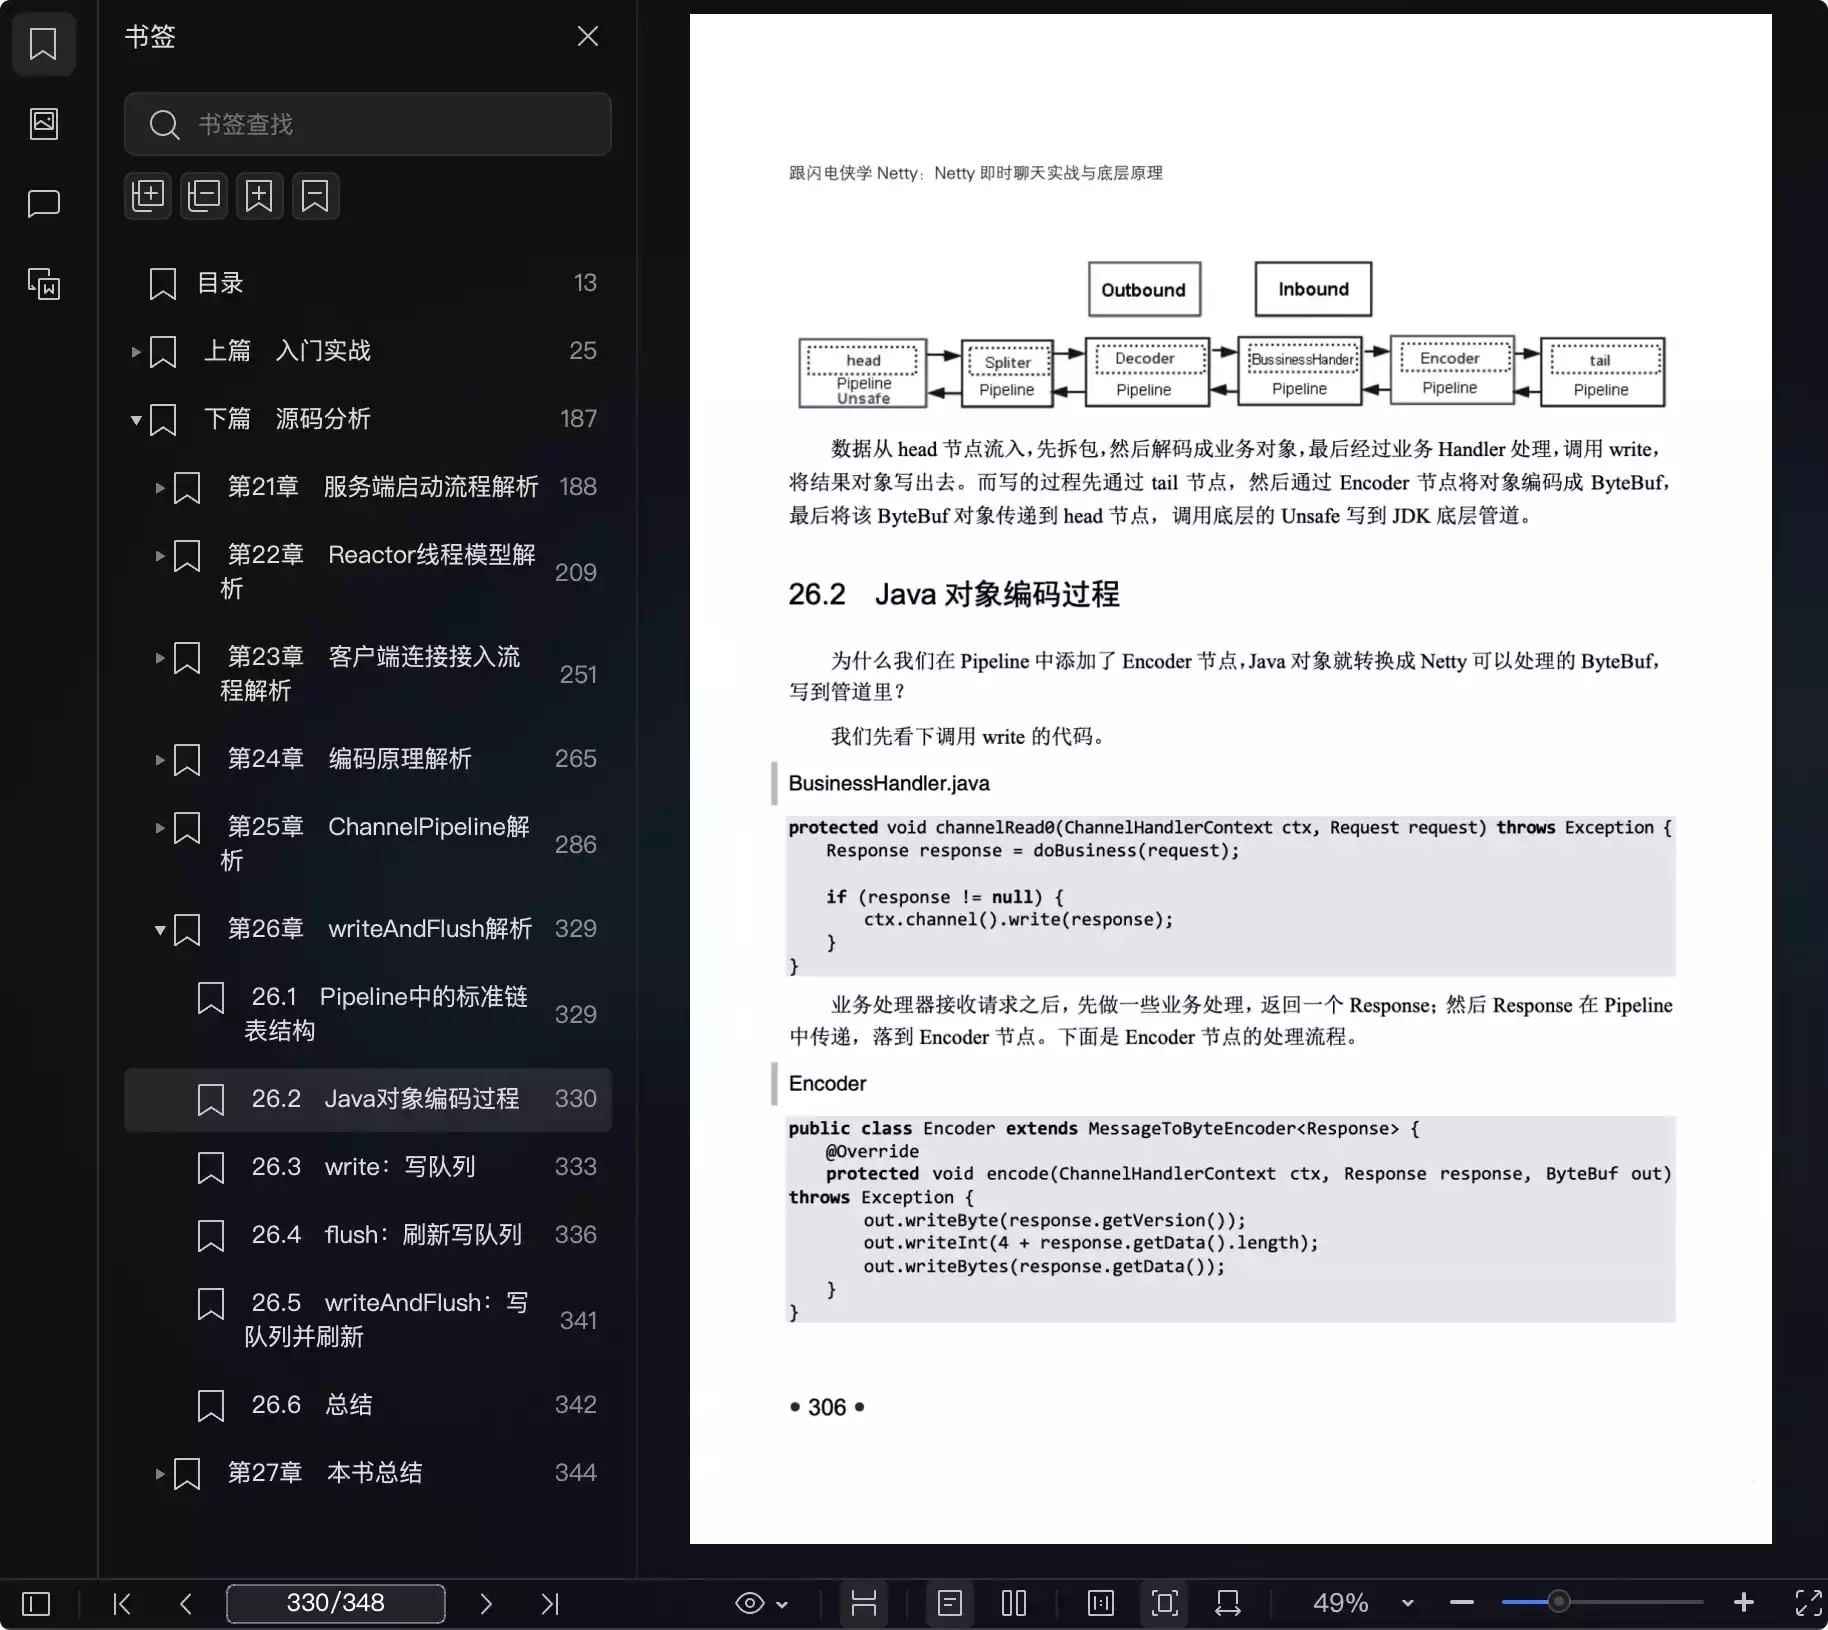Enter fullscreen mode from bottom bar
This screenshot has height=1630, width=1828.
tap(1808, 1603)
